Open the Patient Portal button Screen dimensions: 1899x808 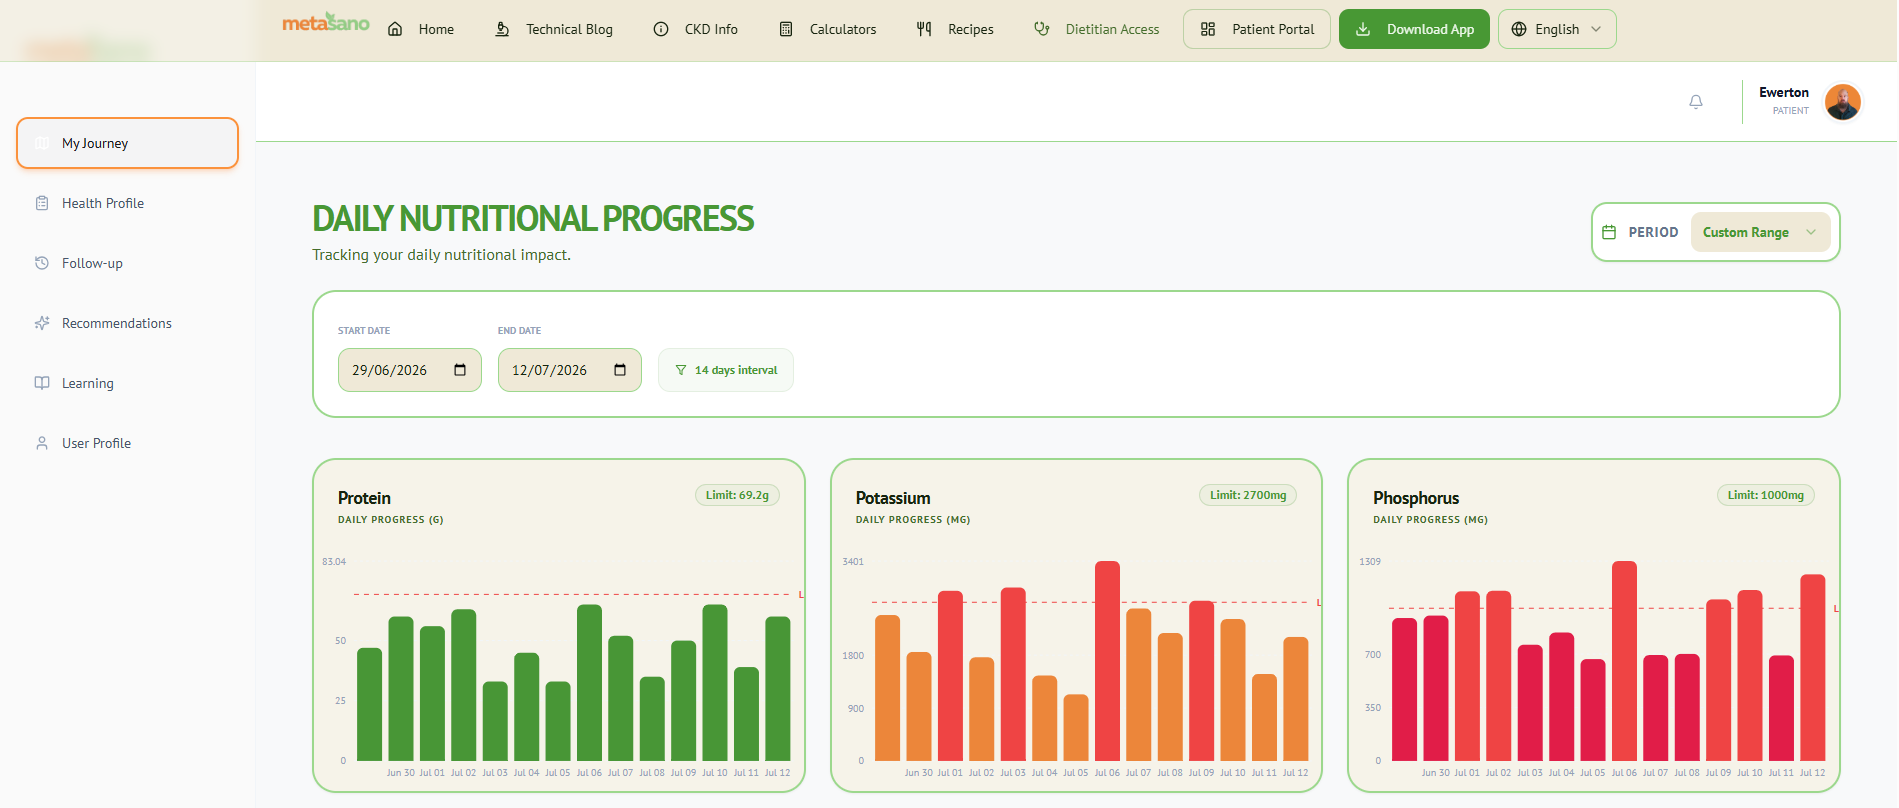pos(1257,29)
